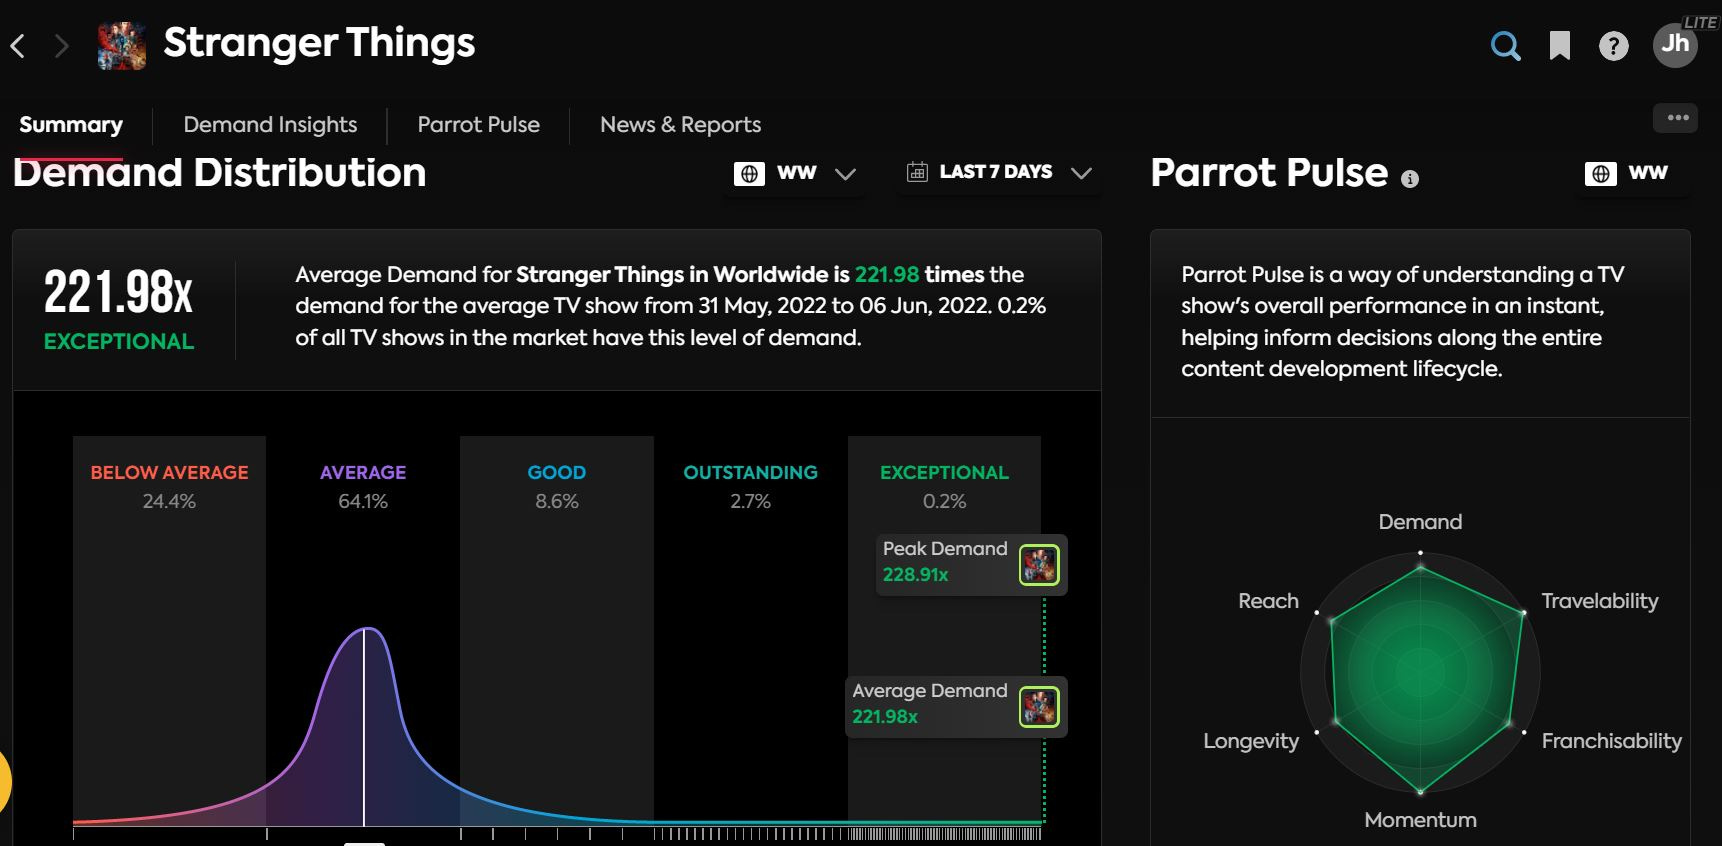The height and width of the screenshot is (846, 1722).
Task: Click the Reach axis label on radar
Action: pos(1268,601)
